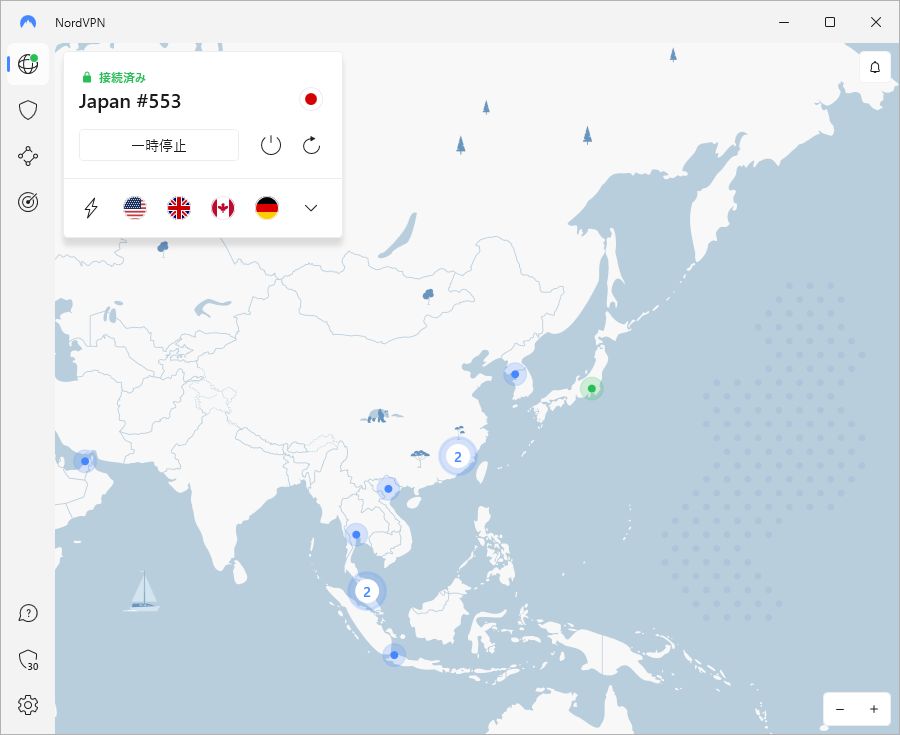Viewport: 900px width, 735px height.
Task: Open the VPN globe map tab
Action: 28,64
